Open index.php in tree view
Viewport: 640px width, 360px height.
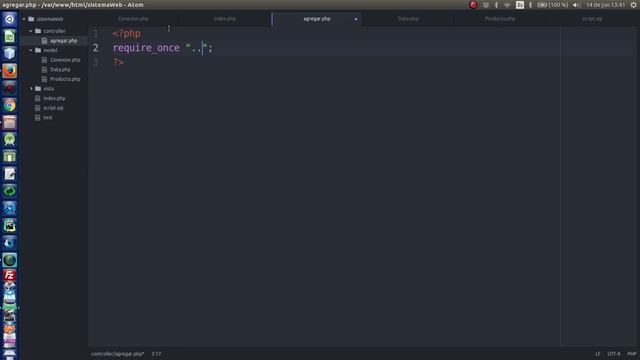(53, 98)
